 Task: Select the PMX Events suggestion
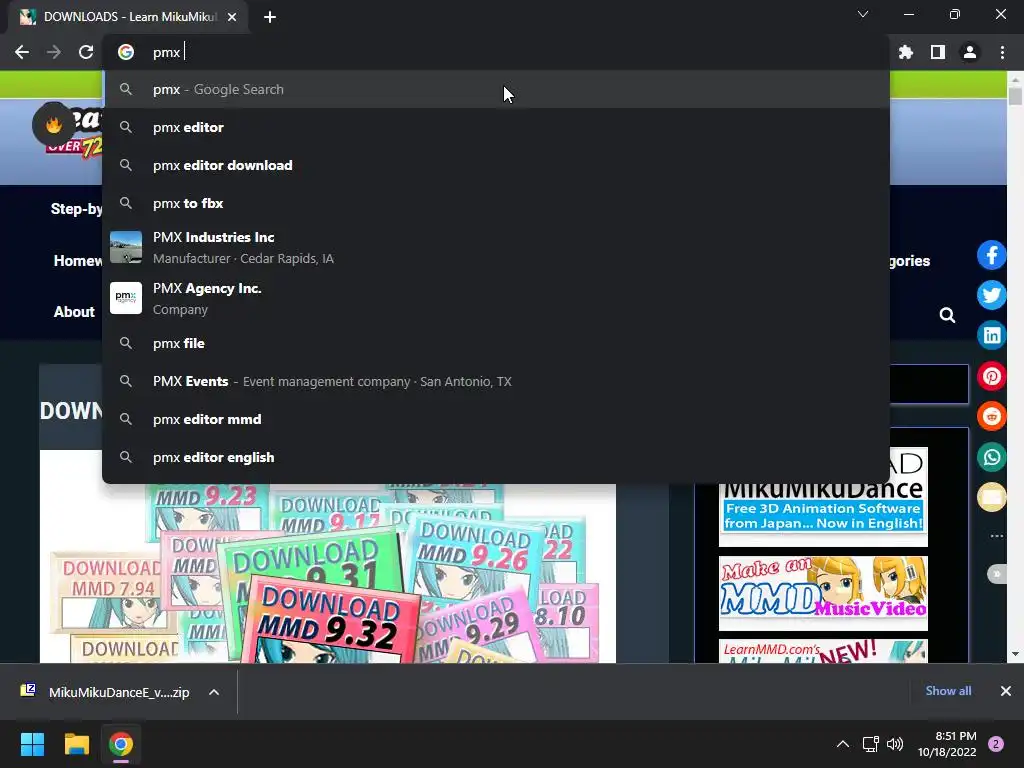496,381
